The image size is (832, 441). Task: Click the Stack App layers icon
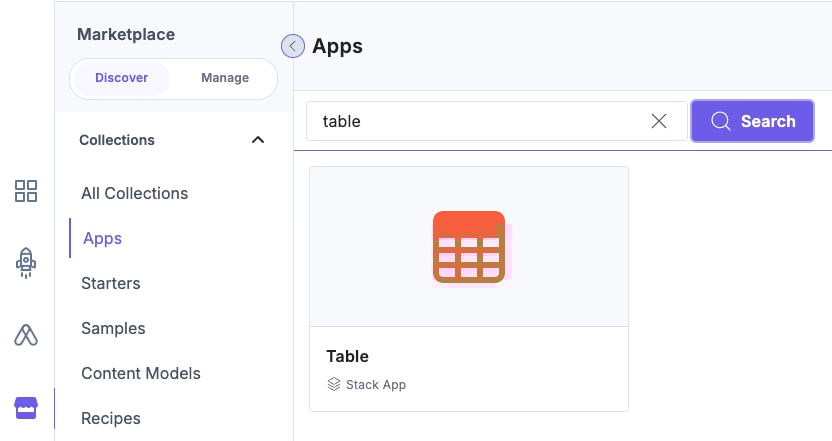[x=334, y=384]
